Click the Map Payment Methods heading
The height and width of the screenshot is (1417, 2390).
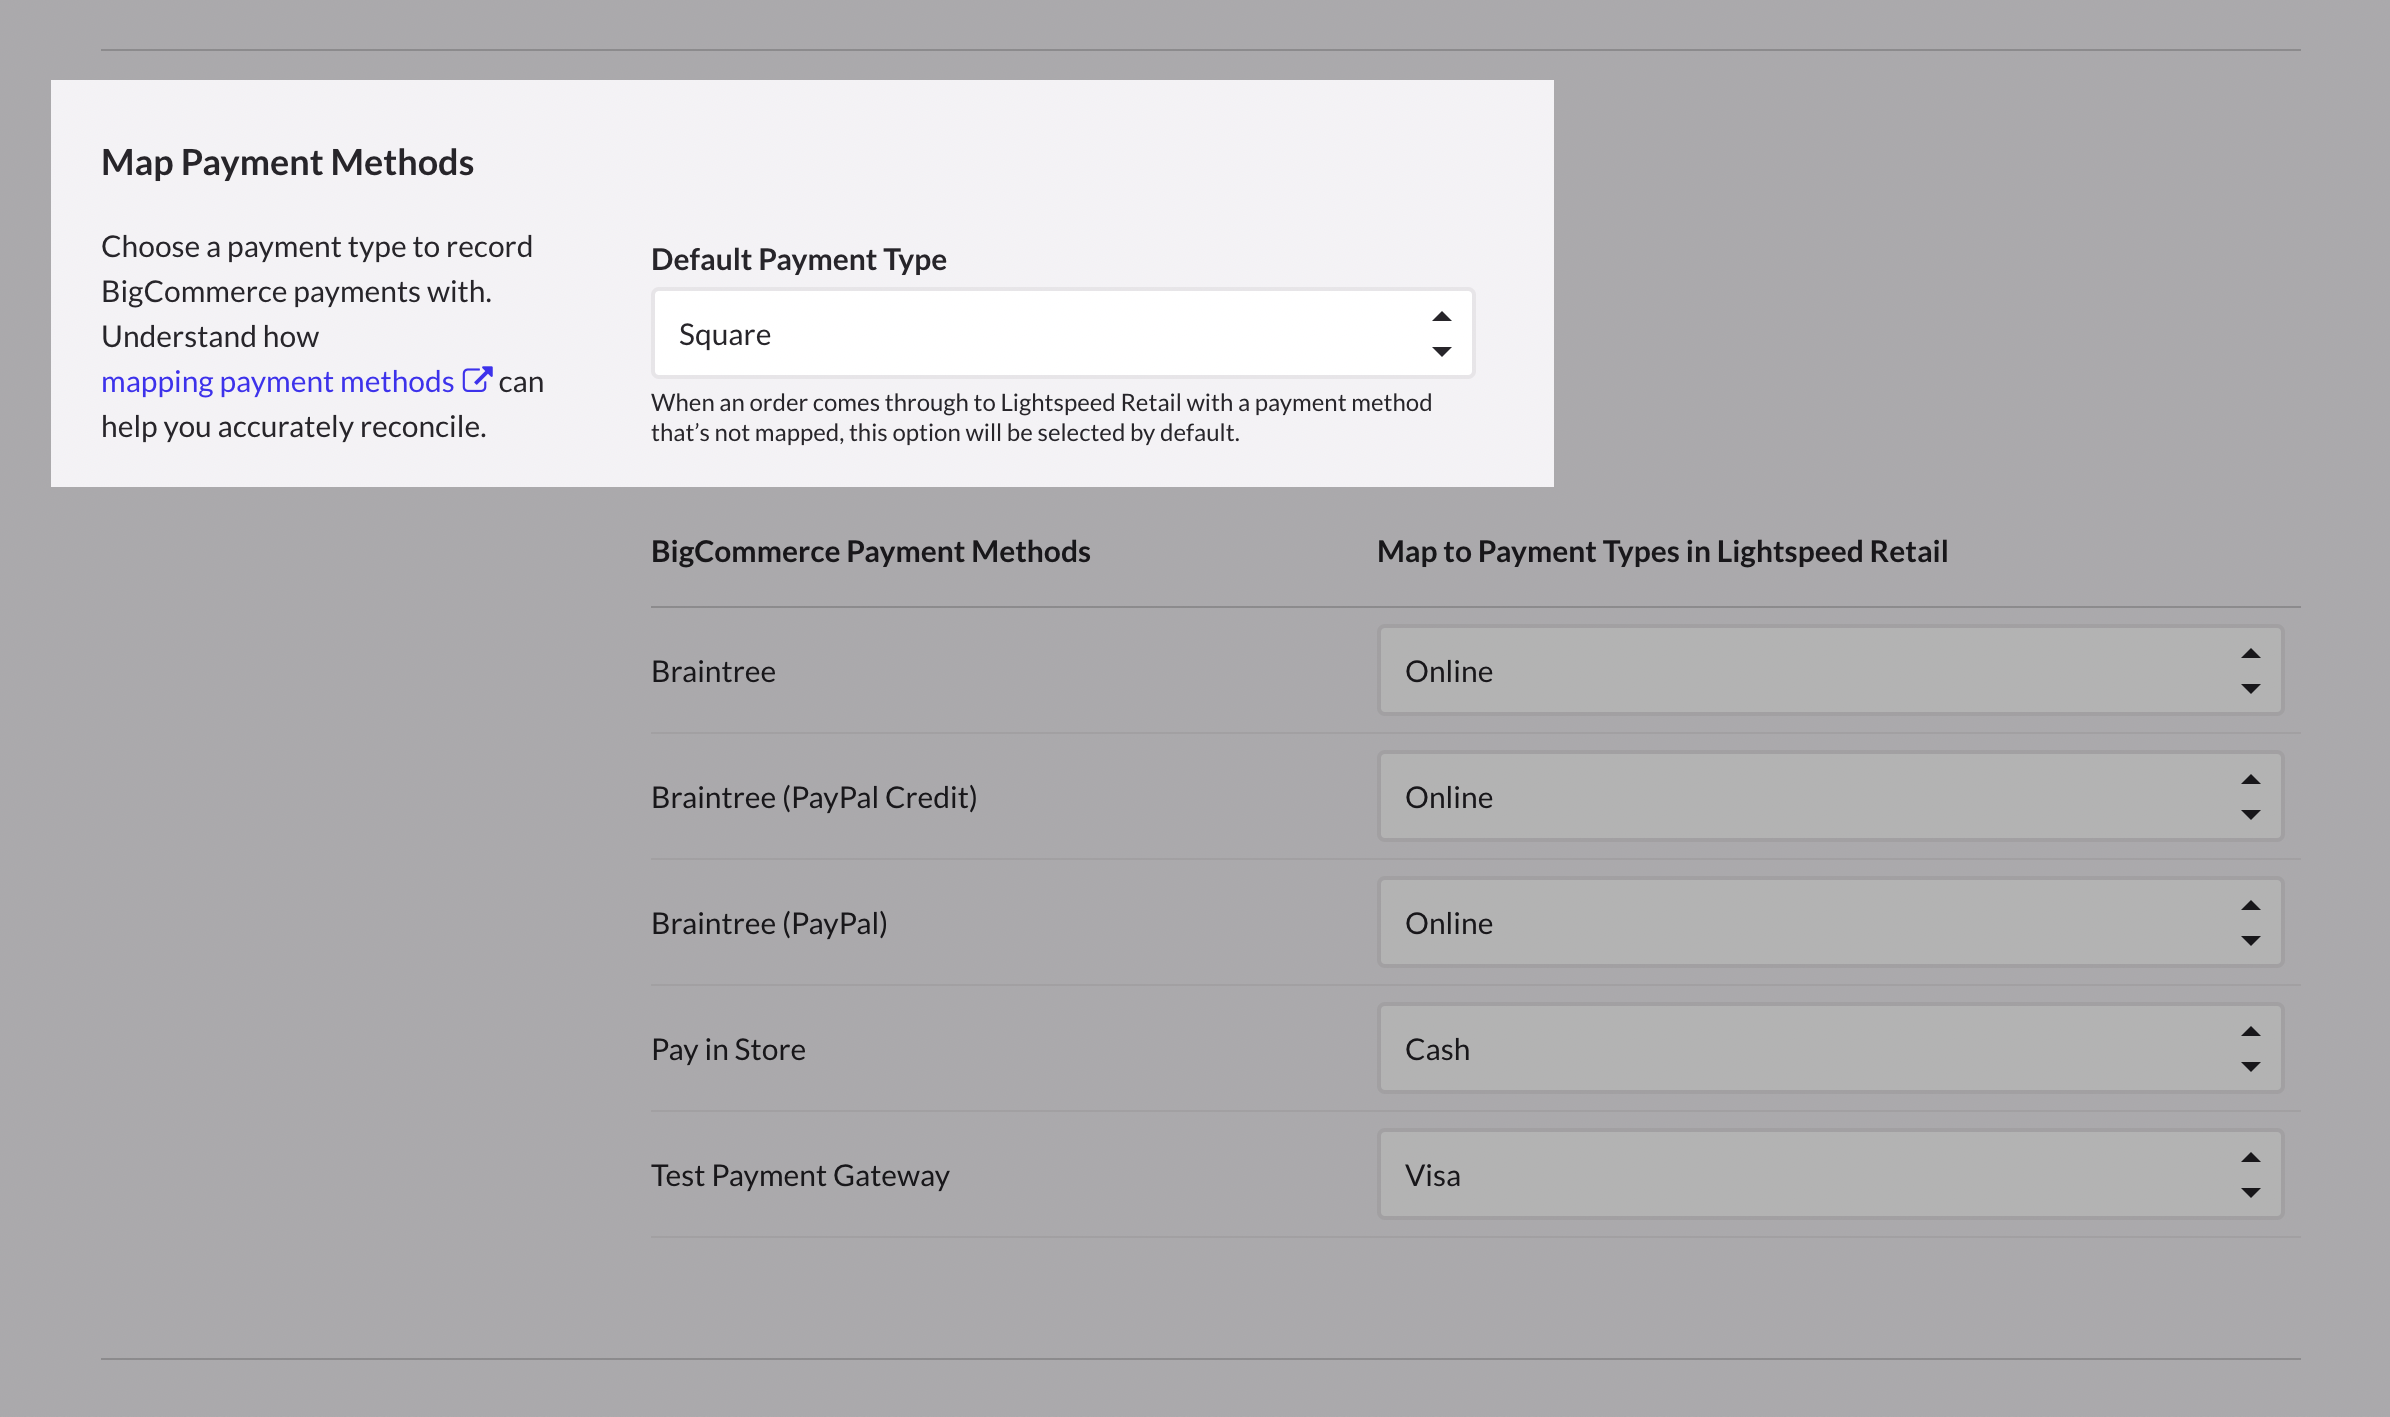(x=287, y=163)
